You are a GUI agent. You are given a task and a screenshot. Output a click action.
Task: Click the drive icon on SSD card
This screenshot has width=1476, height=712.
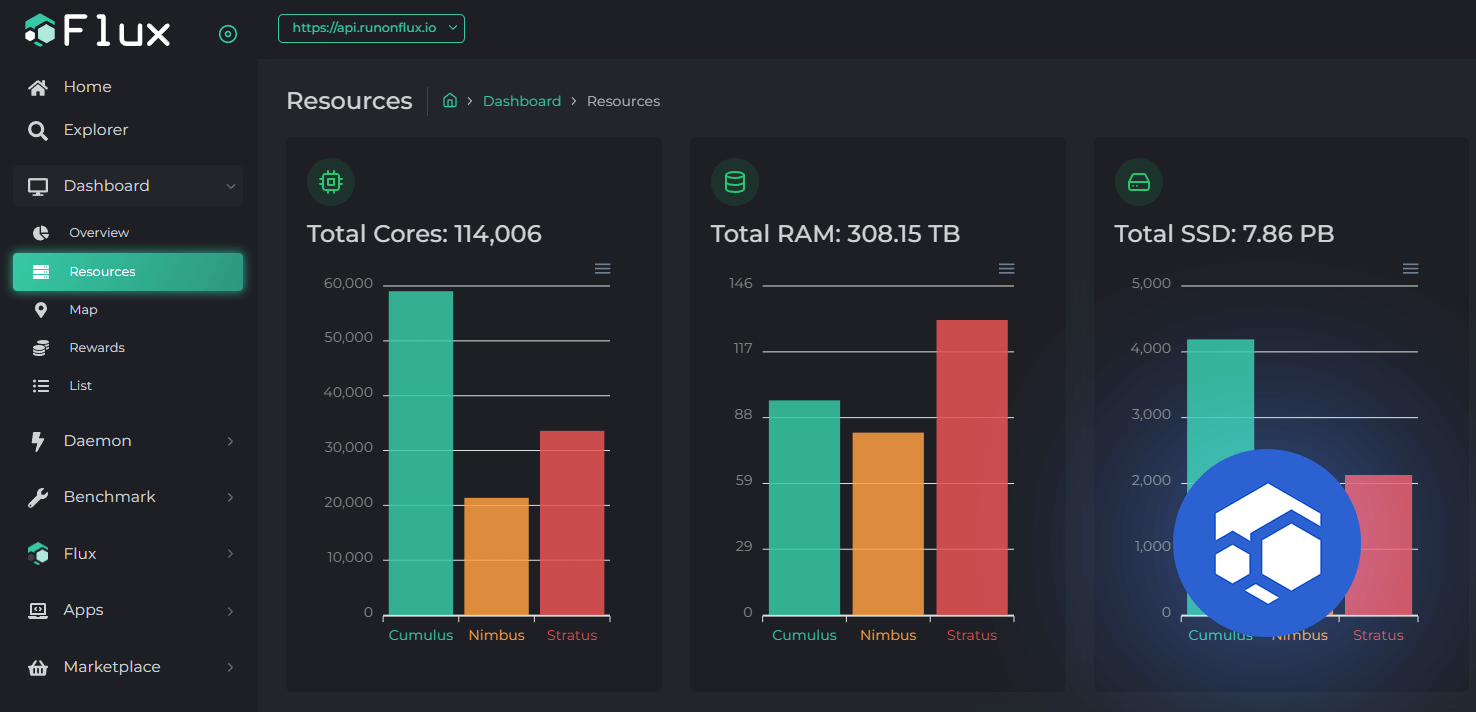[x=1139, y=182]
